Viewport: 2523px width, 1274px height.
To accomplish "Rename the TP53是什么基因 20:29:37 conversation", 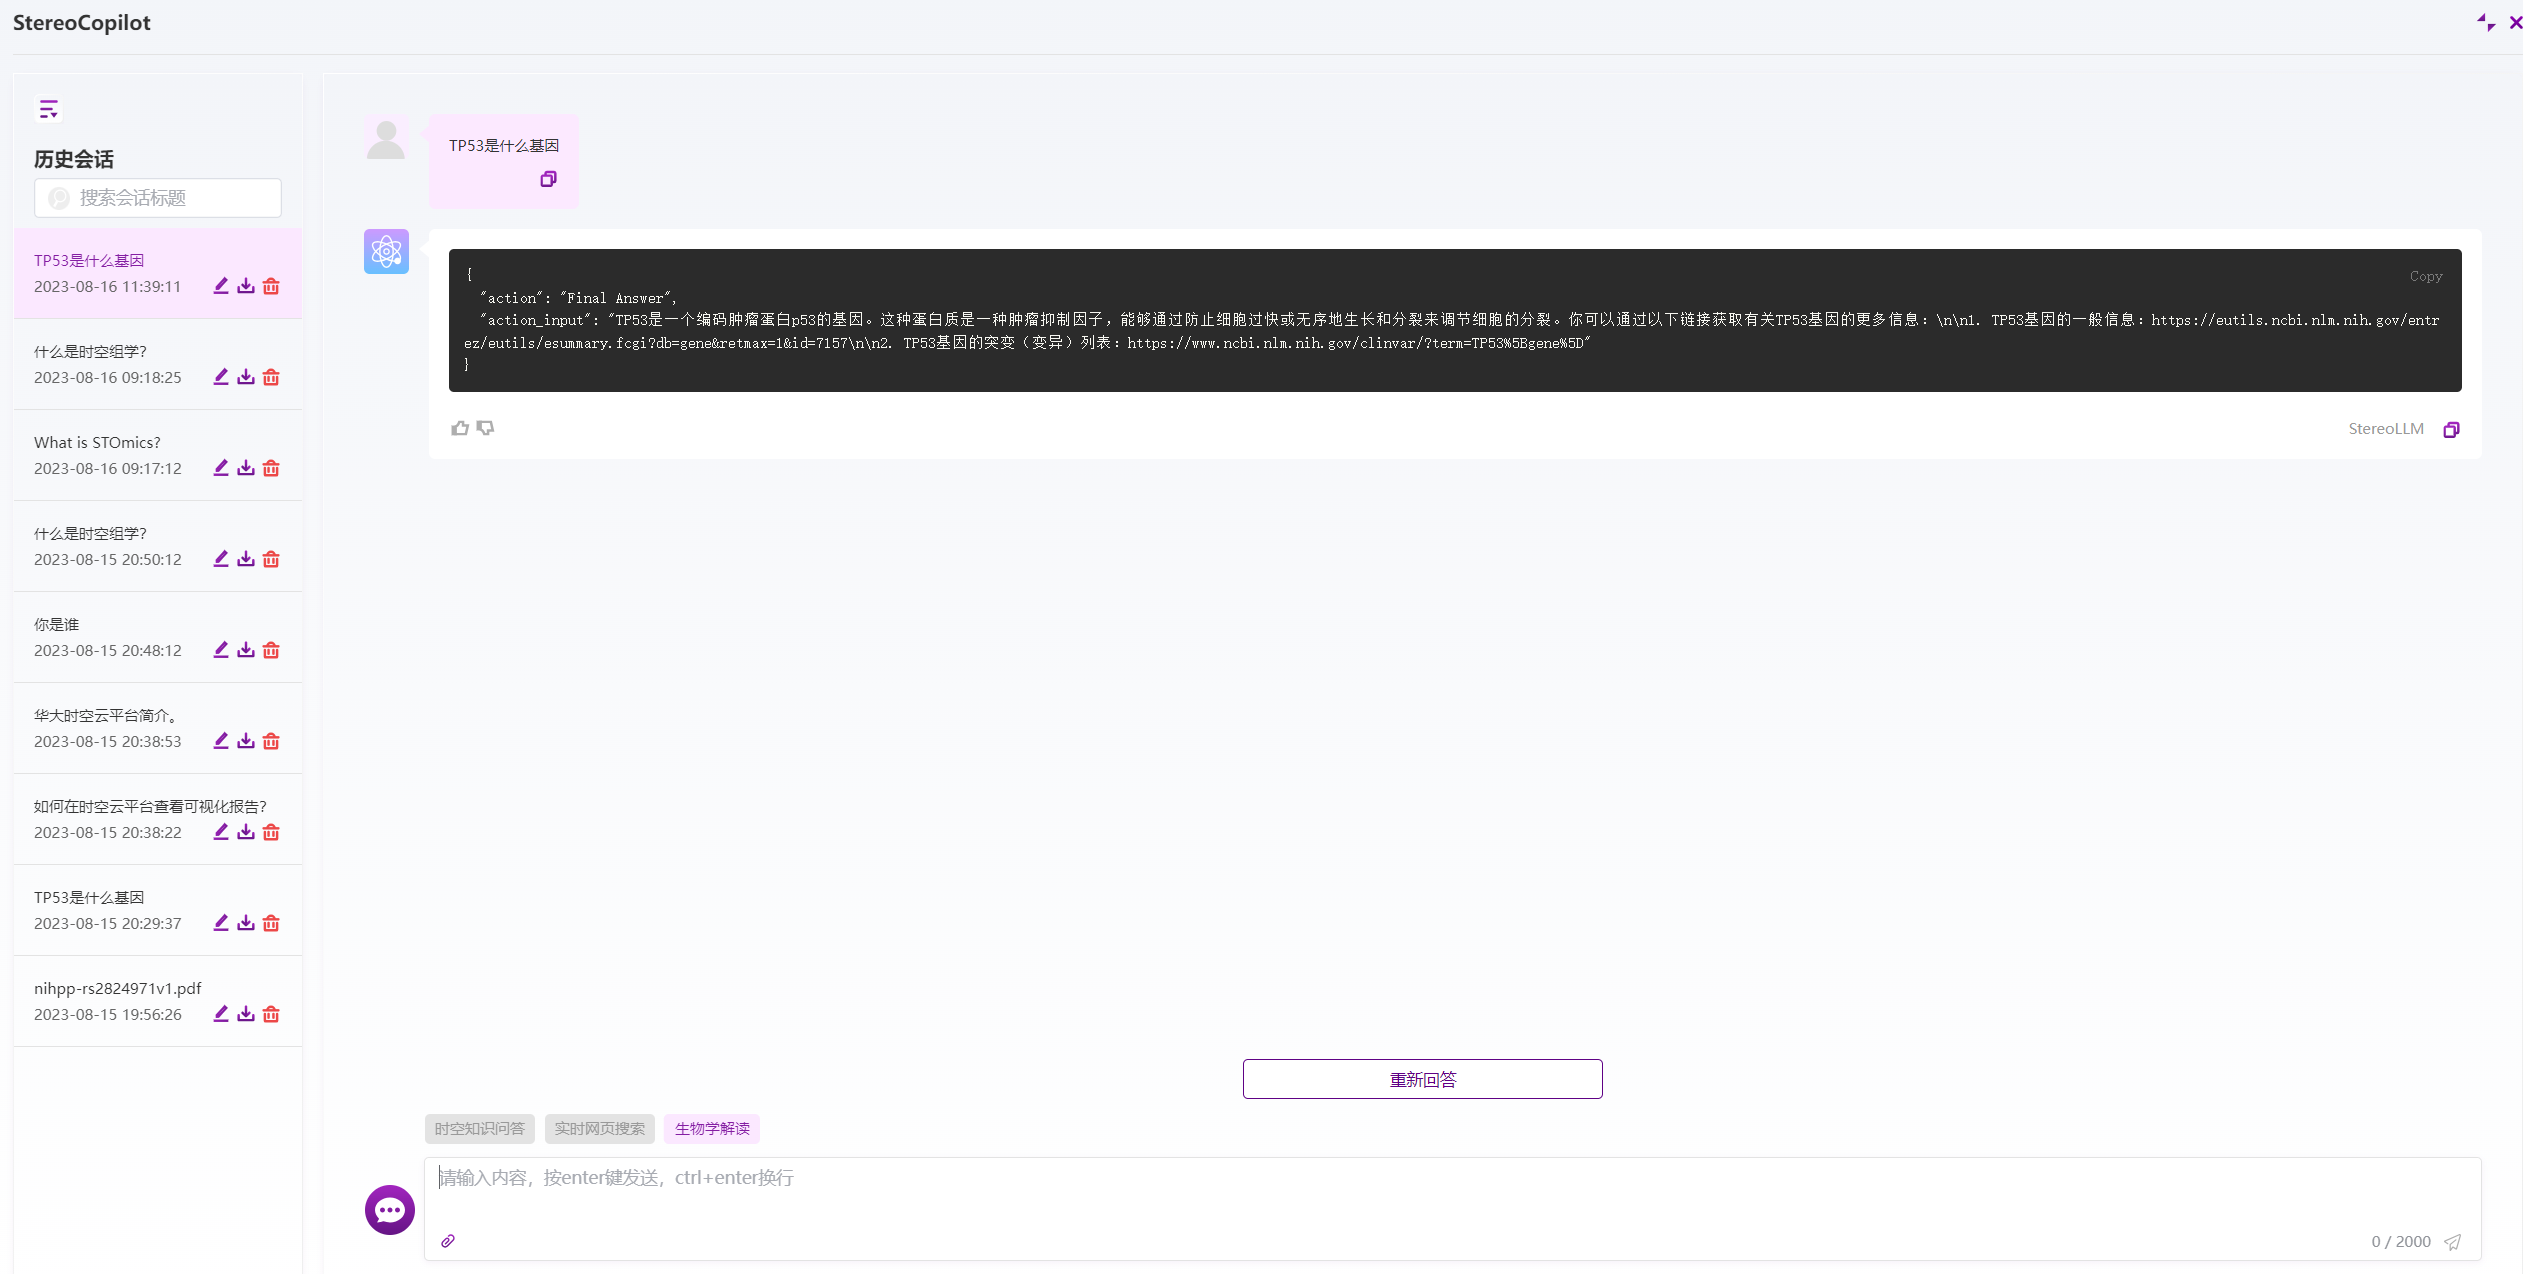I will click(x=221, y=923).
